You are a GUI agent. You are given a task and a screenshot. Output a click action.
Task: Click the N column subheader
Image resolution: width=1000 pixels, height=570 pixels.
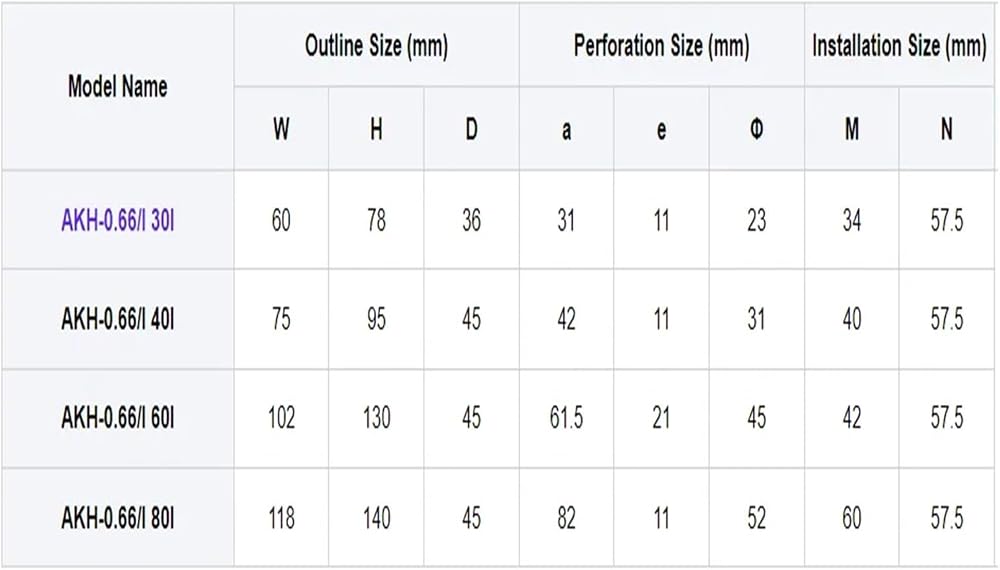click(x=946, y=129)
